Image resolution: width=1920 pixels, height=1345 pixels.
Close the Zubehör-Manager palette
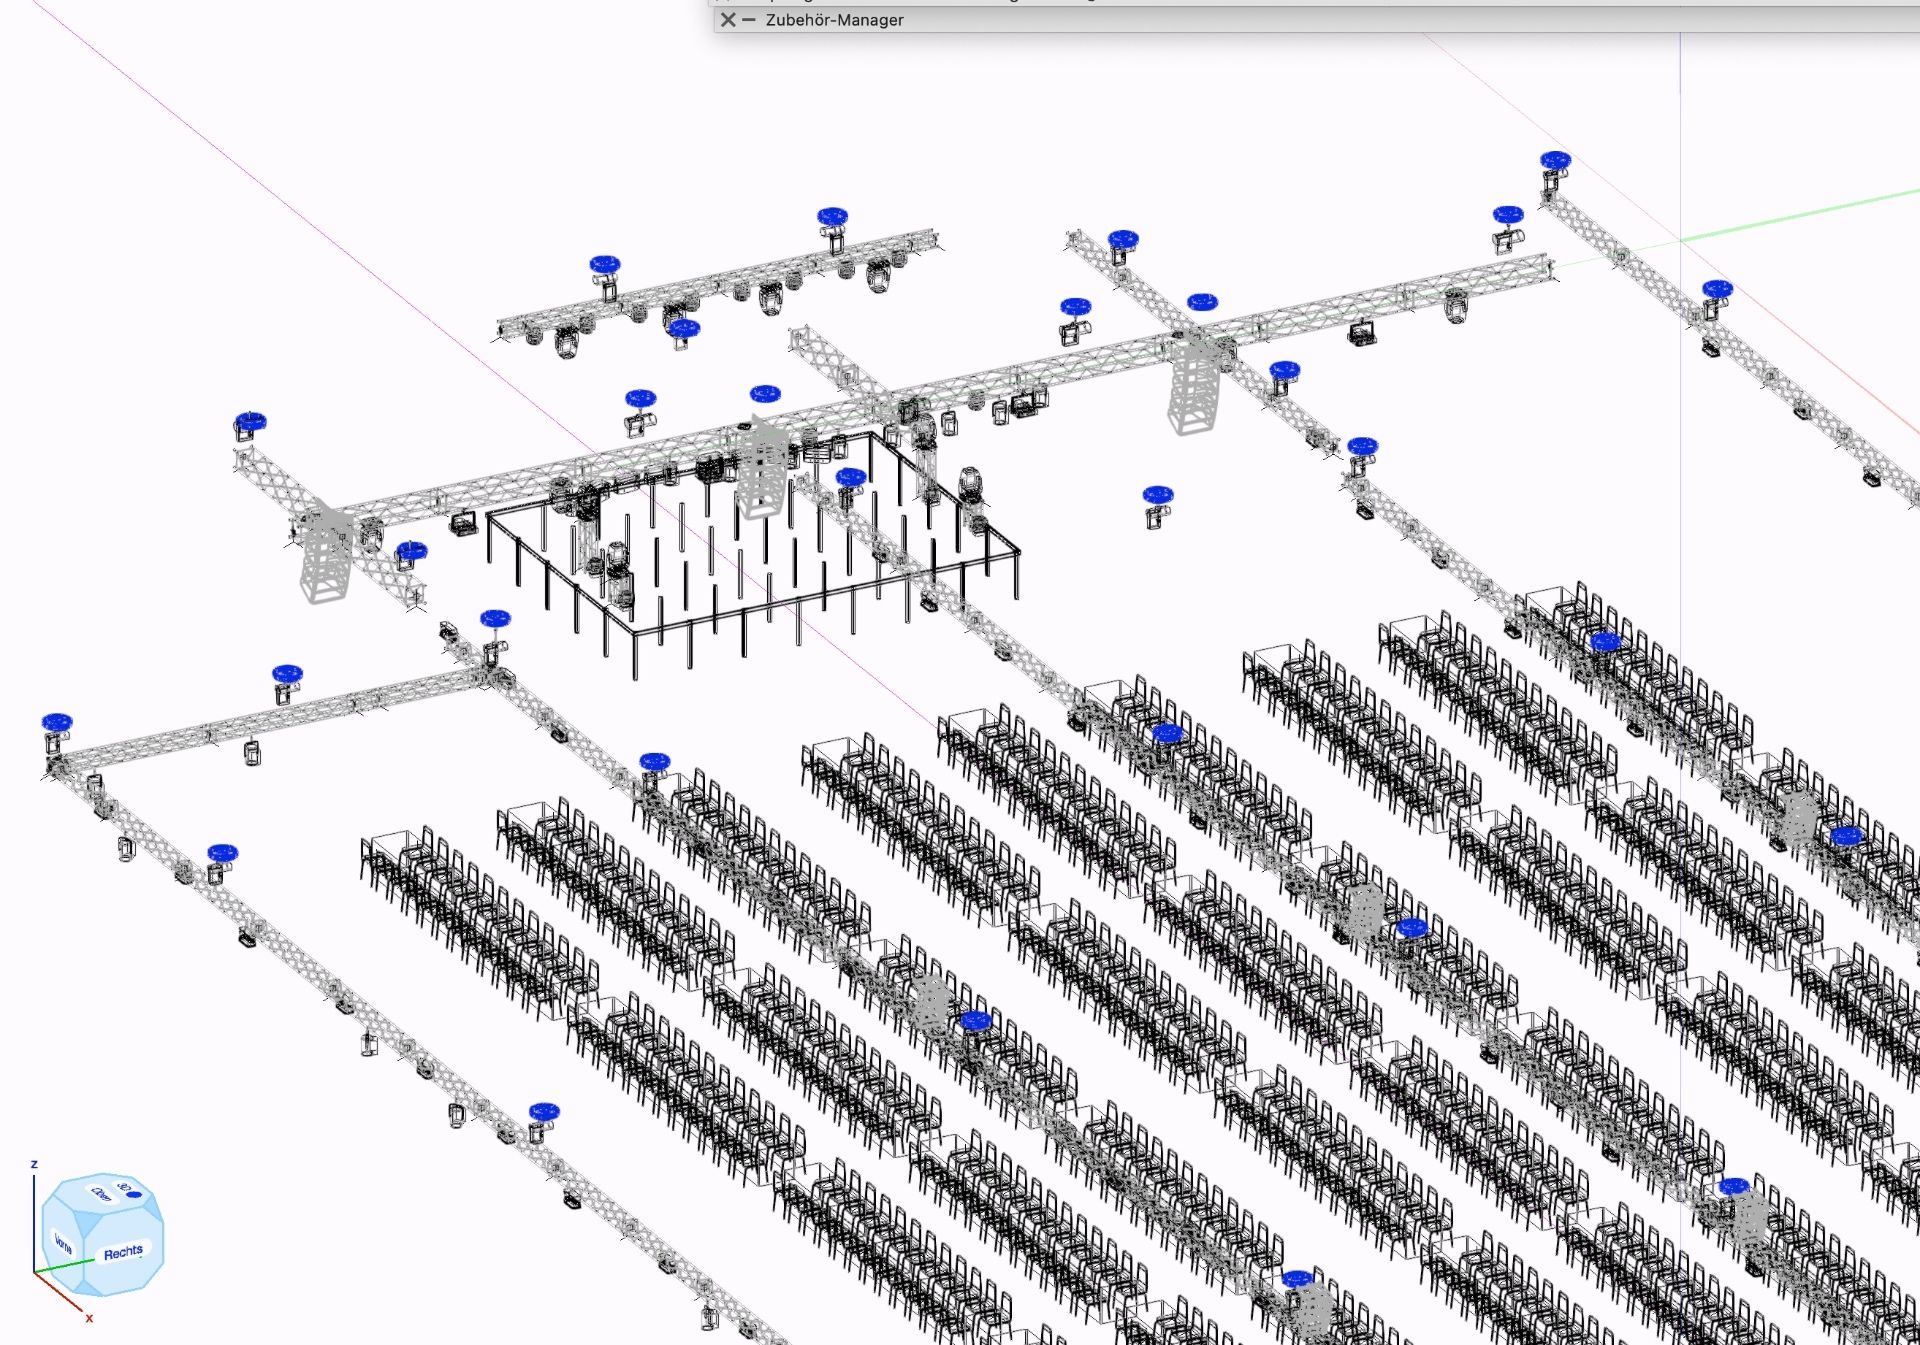pos(728,20)
